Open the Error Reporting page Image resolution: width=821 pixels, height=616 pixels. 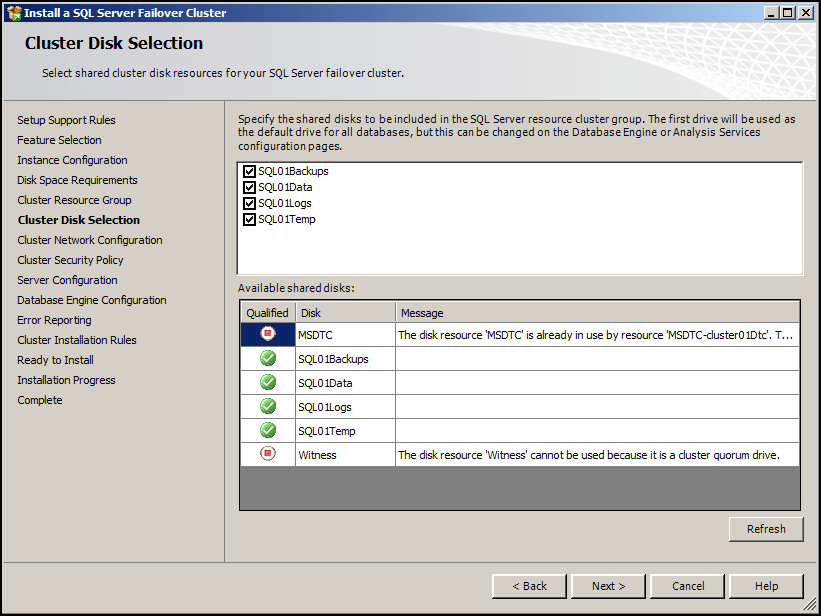tap(53, 320)
